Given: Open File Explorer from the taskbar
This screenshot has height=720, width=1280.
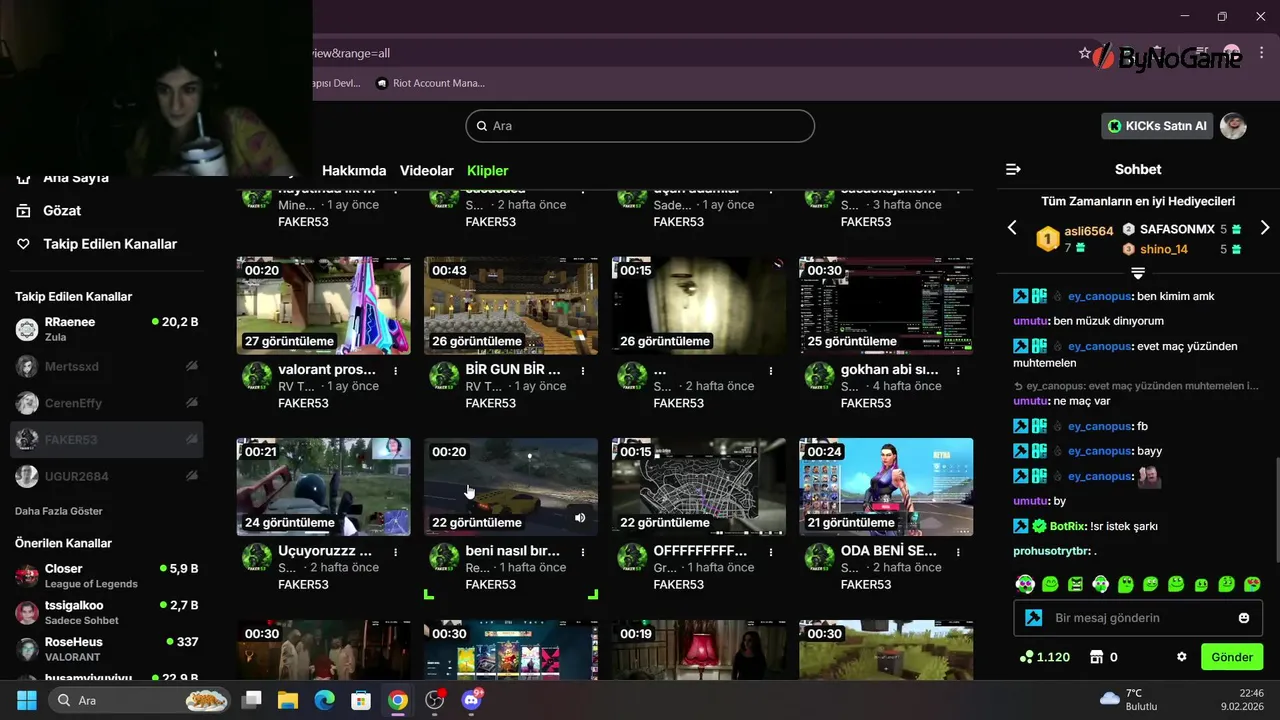Looking at the screenshot, I should (287, 700).
